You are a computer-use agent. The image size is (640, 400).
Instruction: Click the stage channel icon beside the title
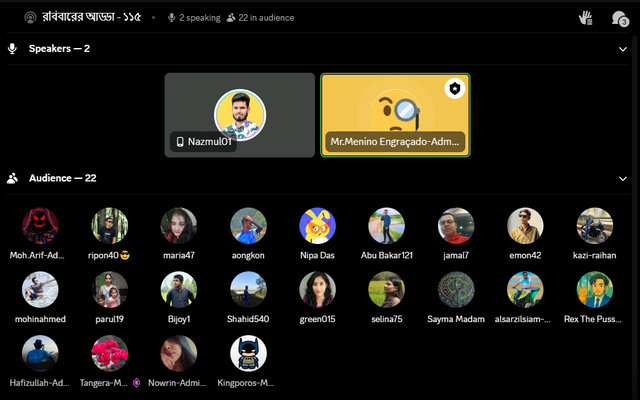[30, 18]
